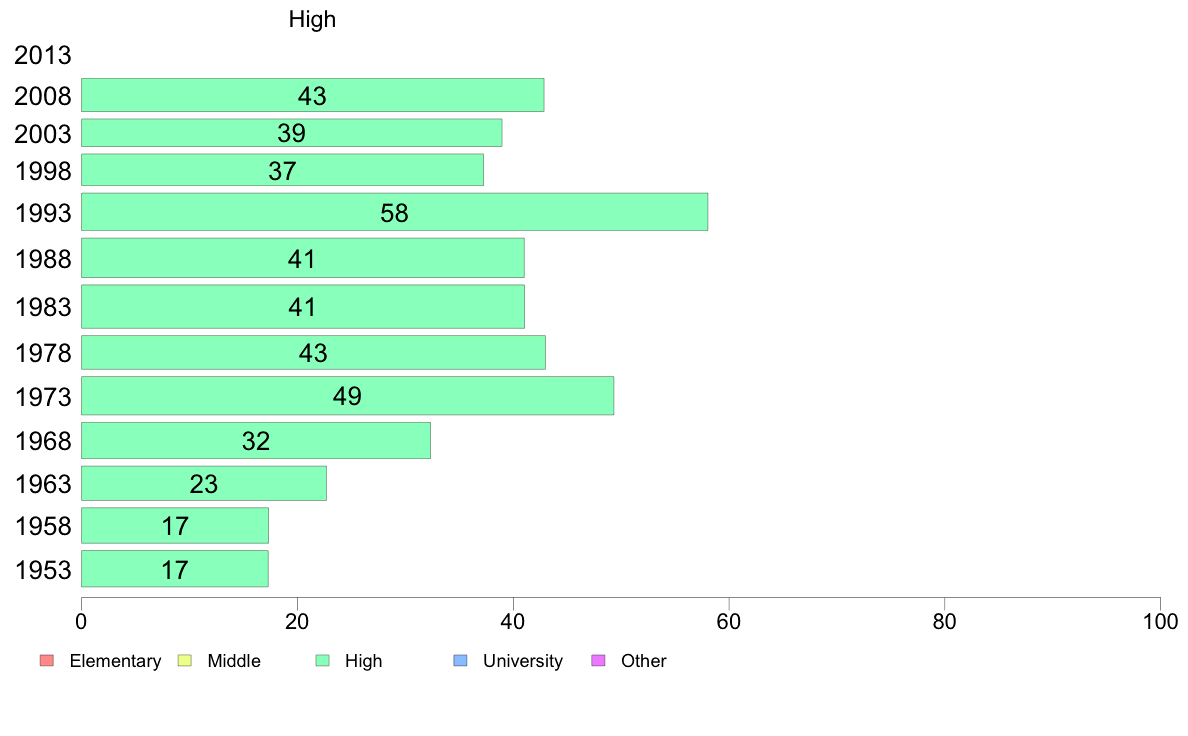The width and height of the screenshot is (1188, 736).
Task: Select the 2008 bar showing 43
Action: [313, 95]
